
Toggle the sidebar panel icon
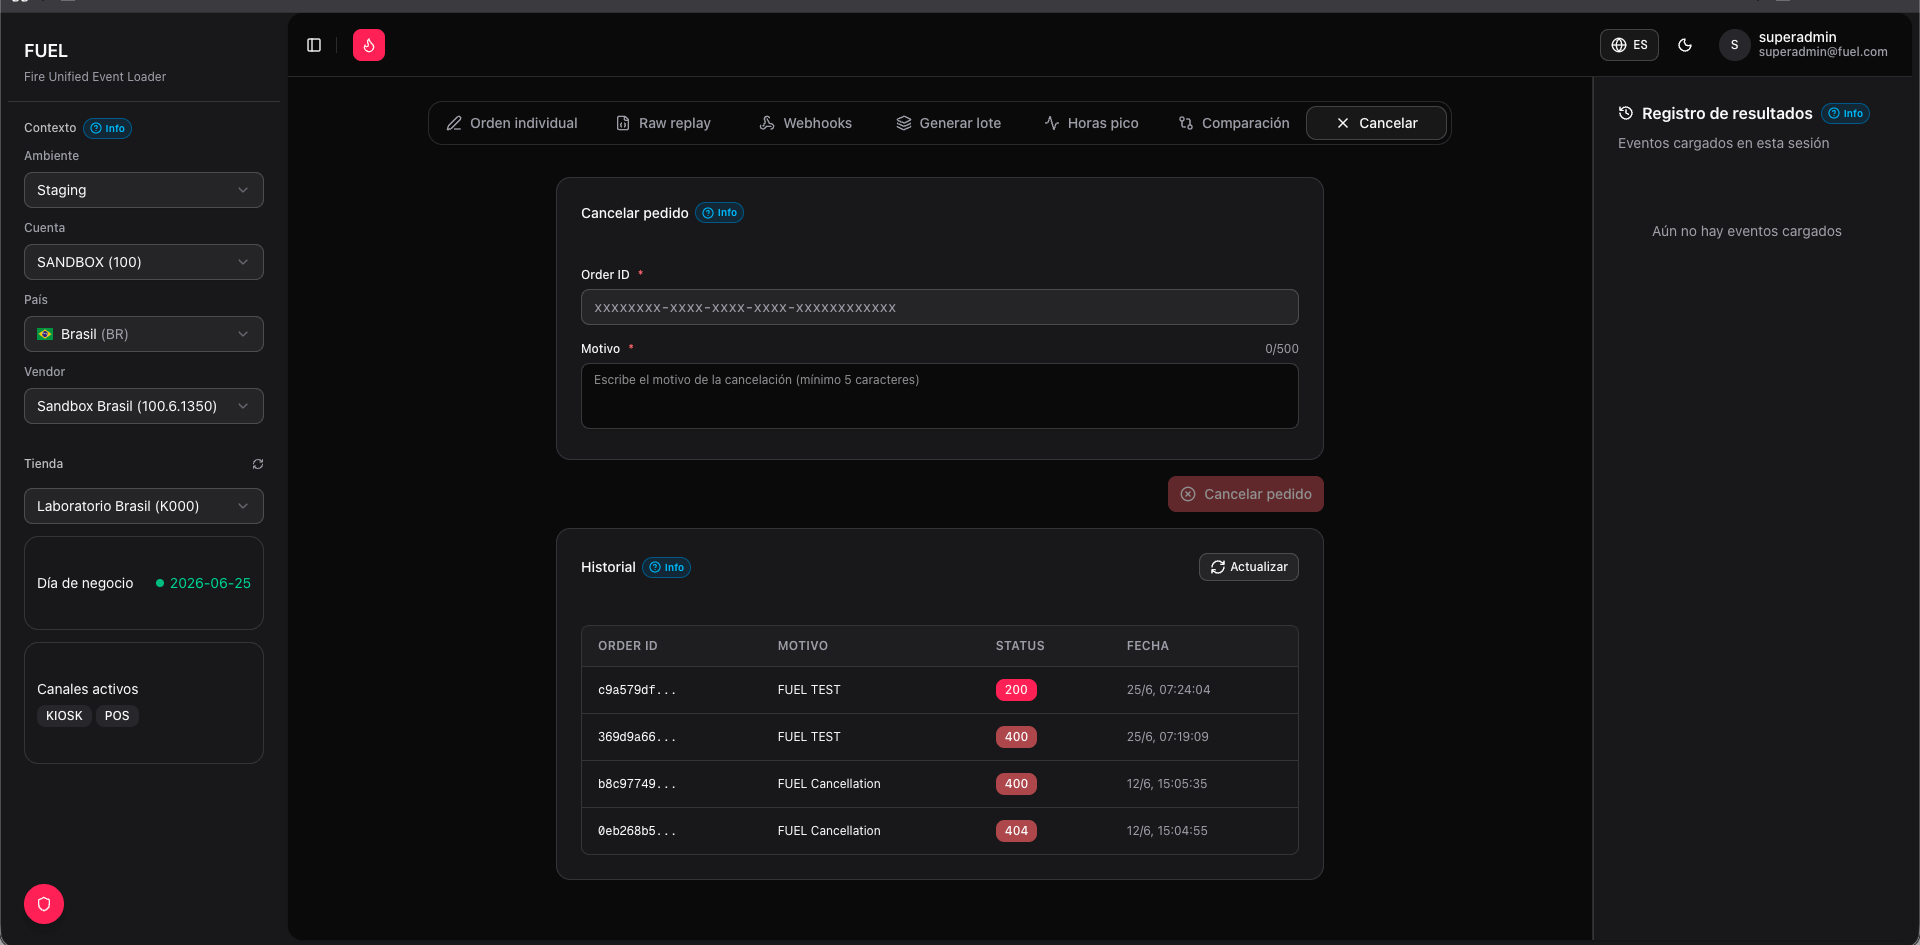pyautogui.click(x=314, y=45)
